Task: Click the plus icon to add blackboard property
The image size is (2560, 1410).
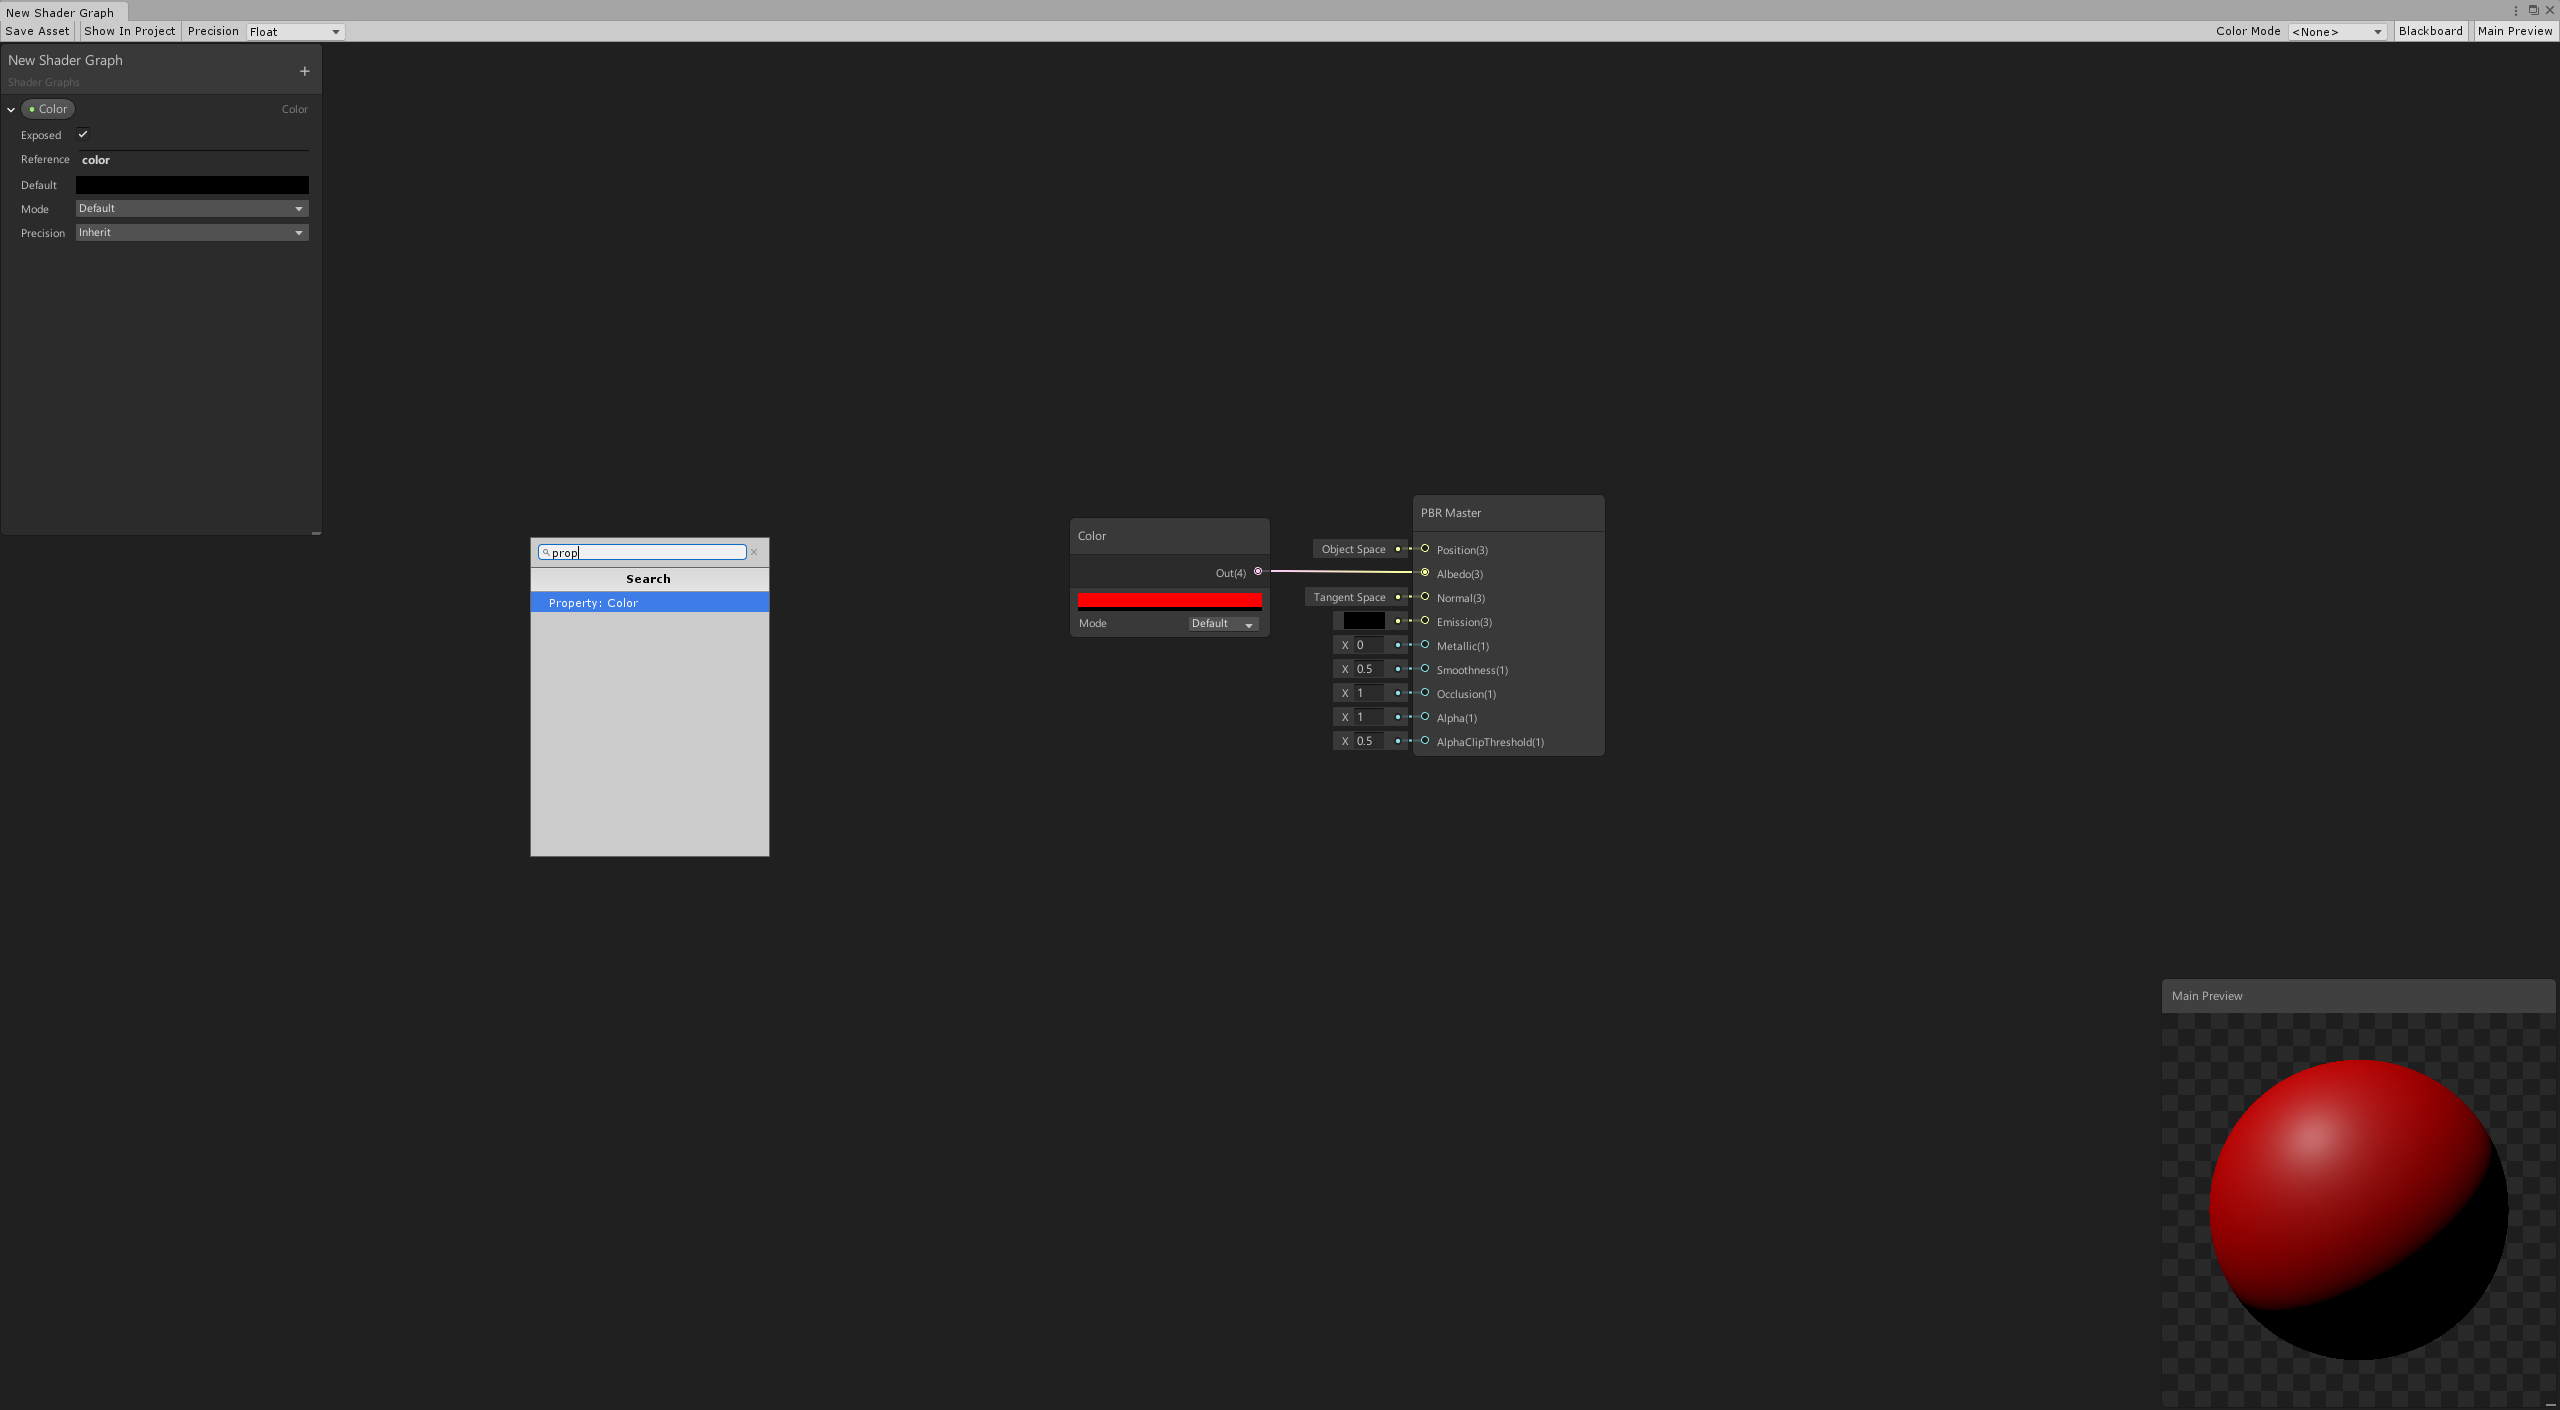Action: pyautogui.click(x=304, y=71)
